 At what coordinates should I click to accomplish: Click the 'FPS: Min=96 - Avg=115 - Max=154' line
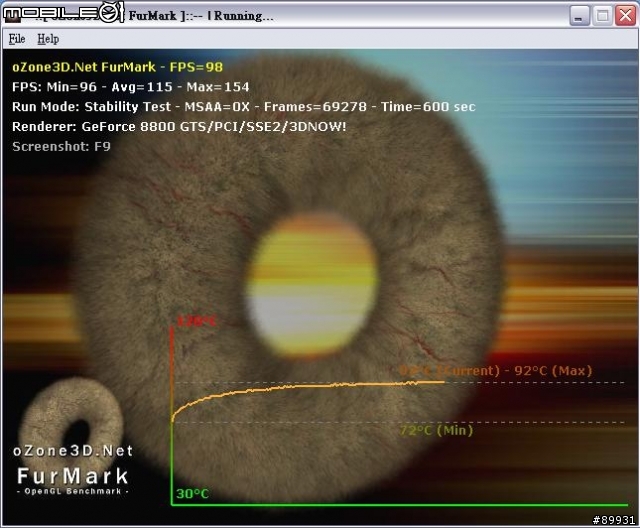[131, 87]
